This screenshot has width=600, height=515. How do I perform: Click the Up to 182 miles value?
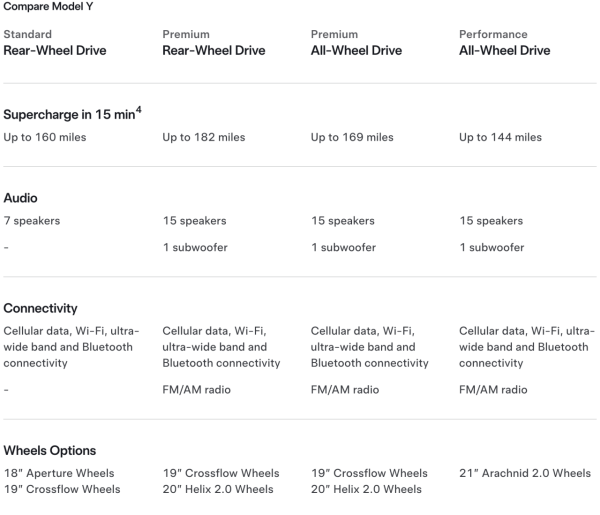[x=203, y=137]
